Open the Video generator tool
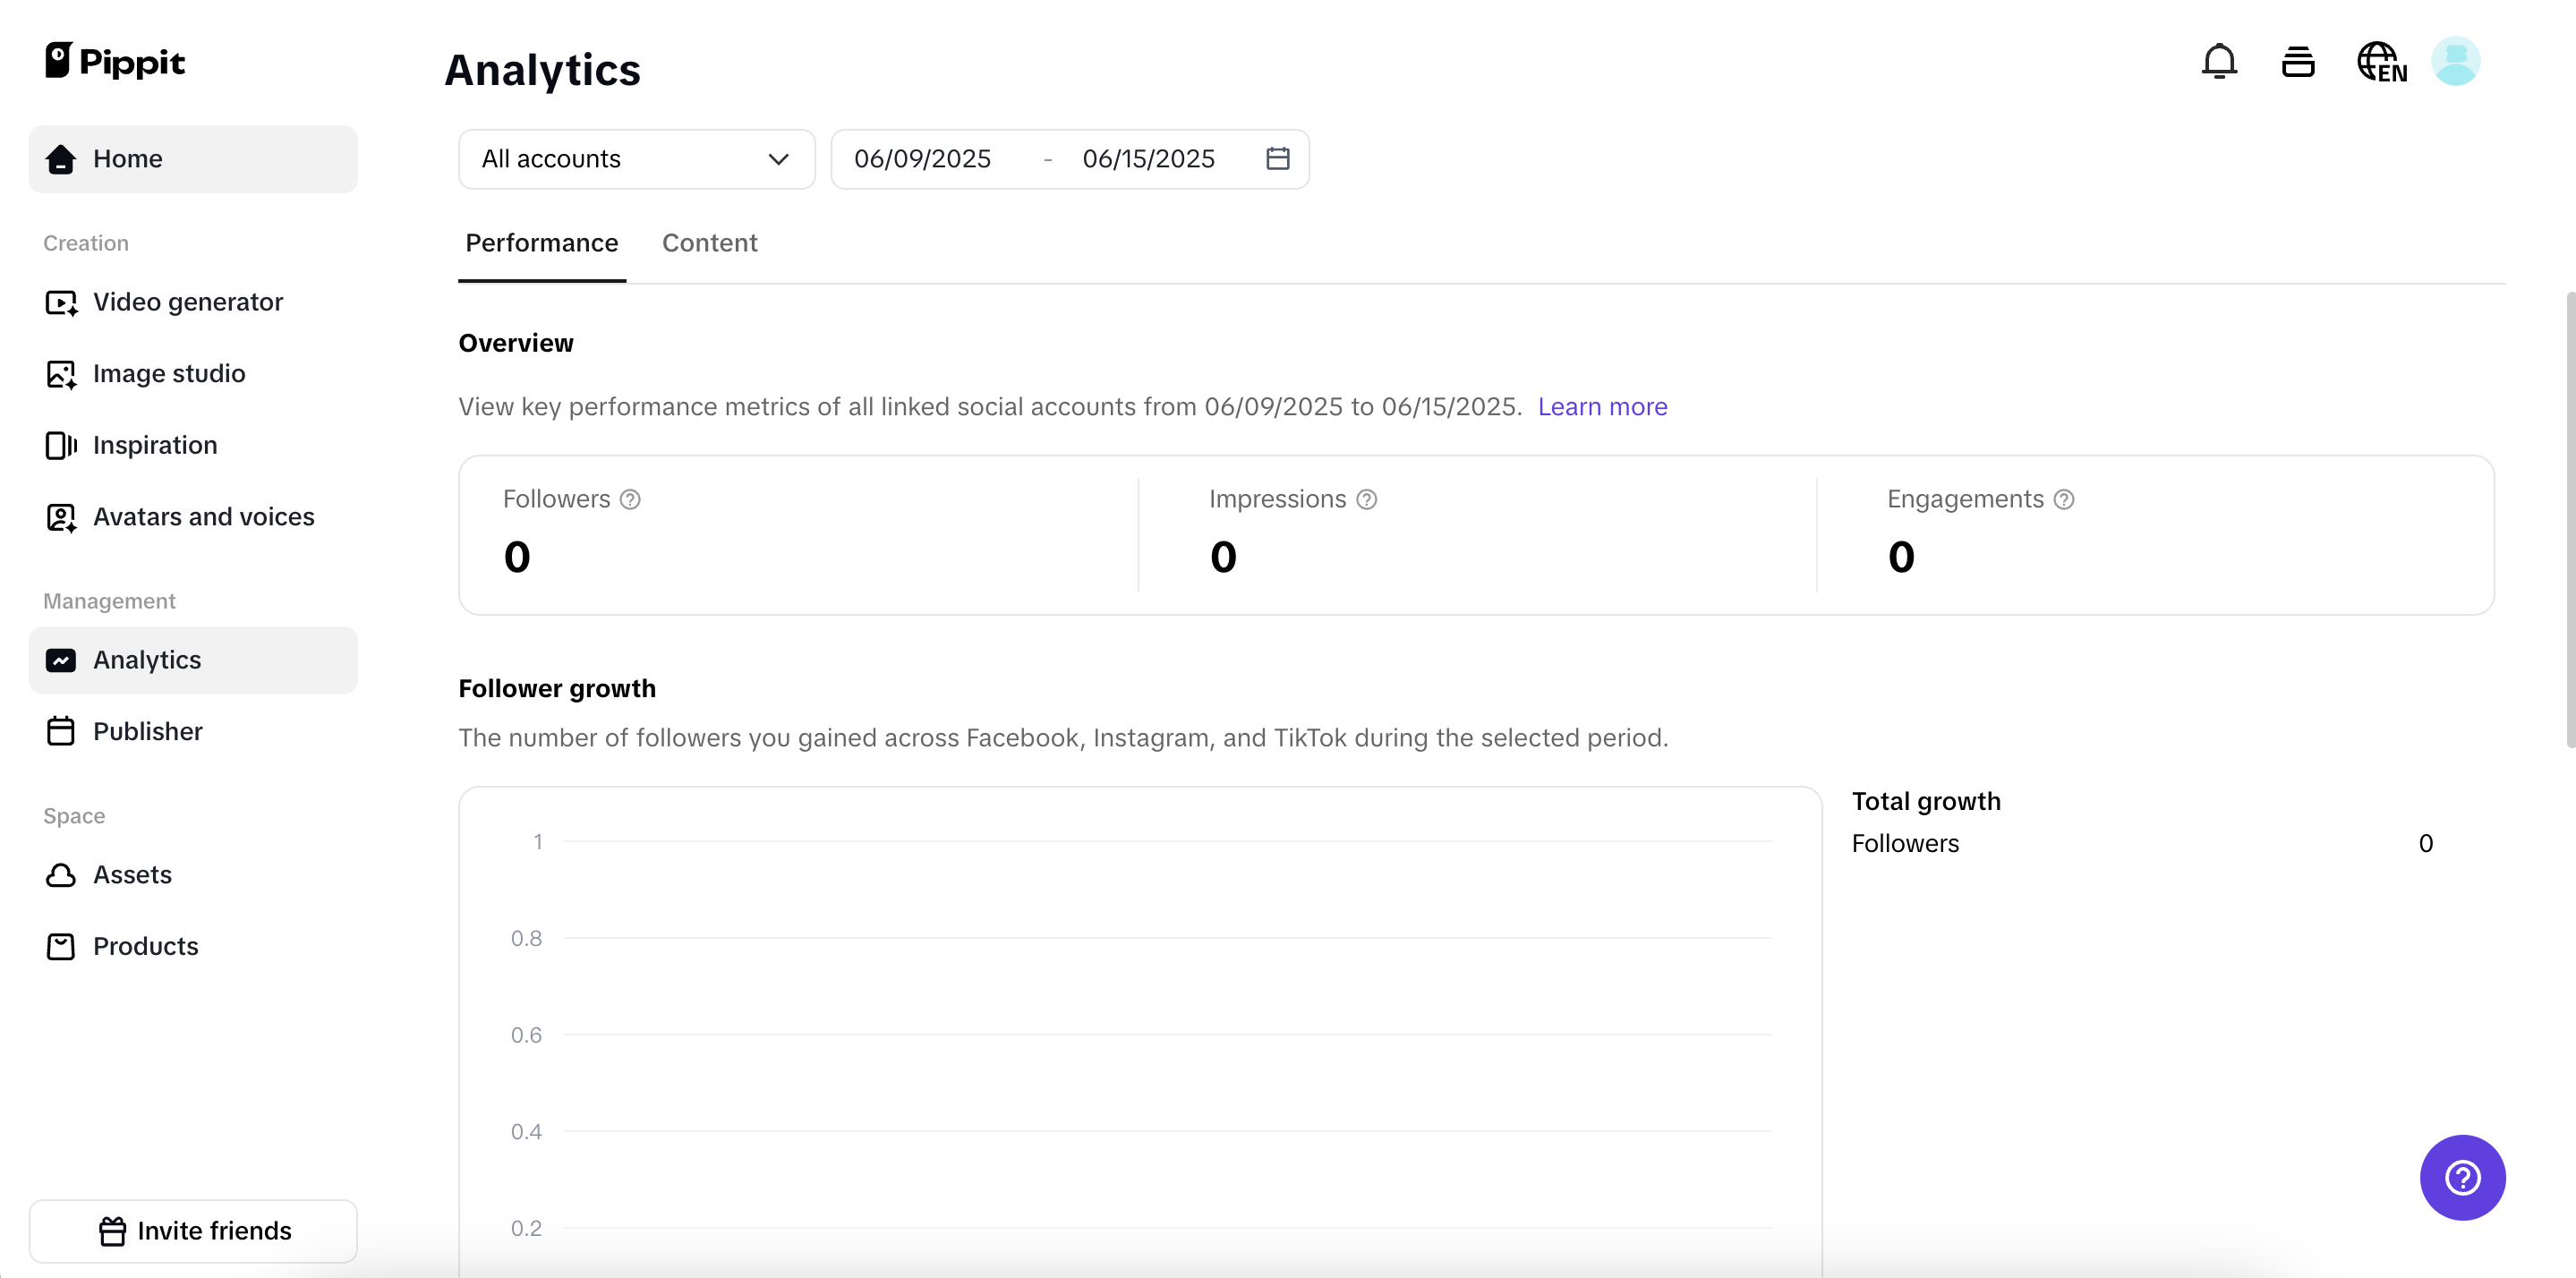Image resolution: width=2576 pixels, height=1278 pixels. click(x=187, y=301)
